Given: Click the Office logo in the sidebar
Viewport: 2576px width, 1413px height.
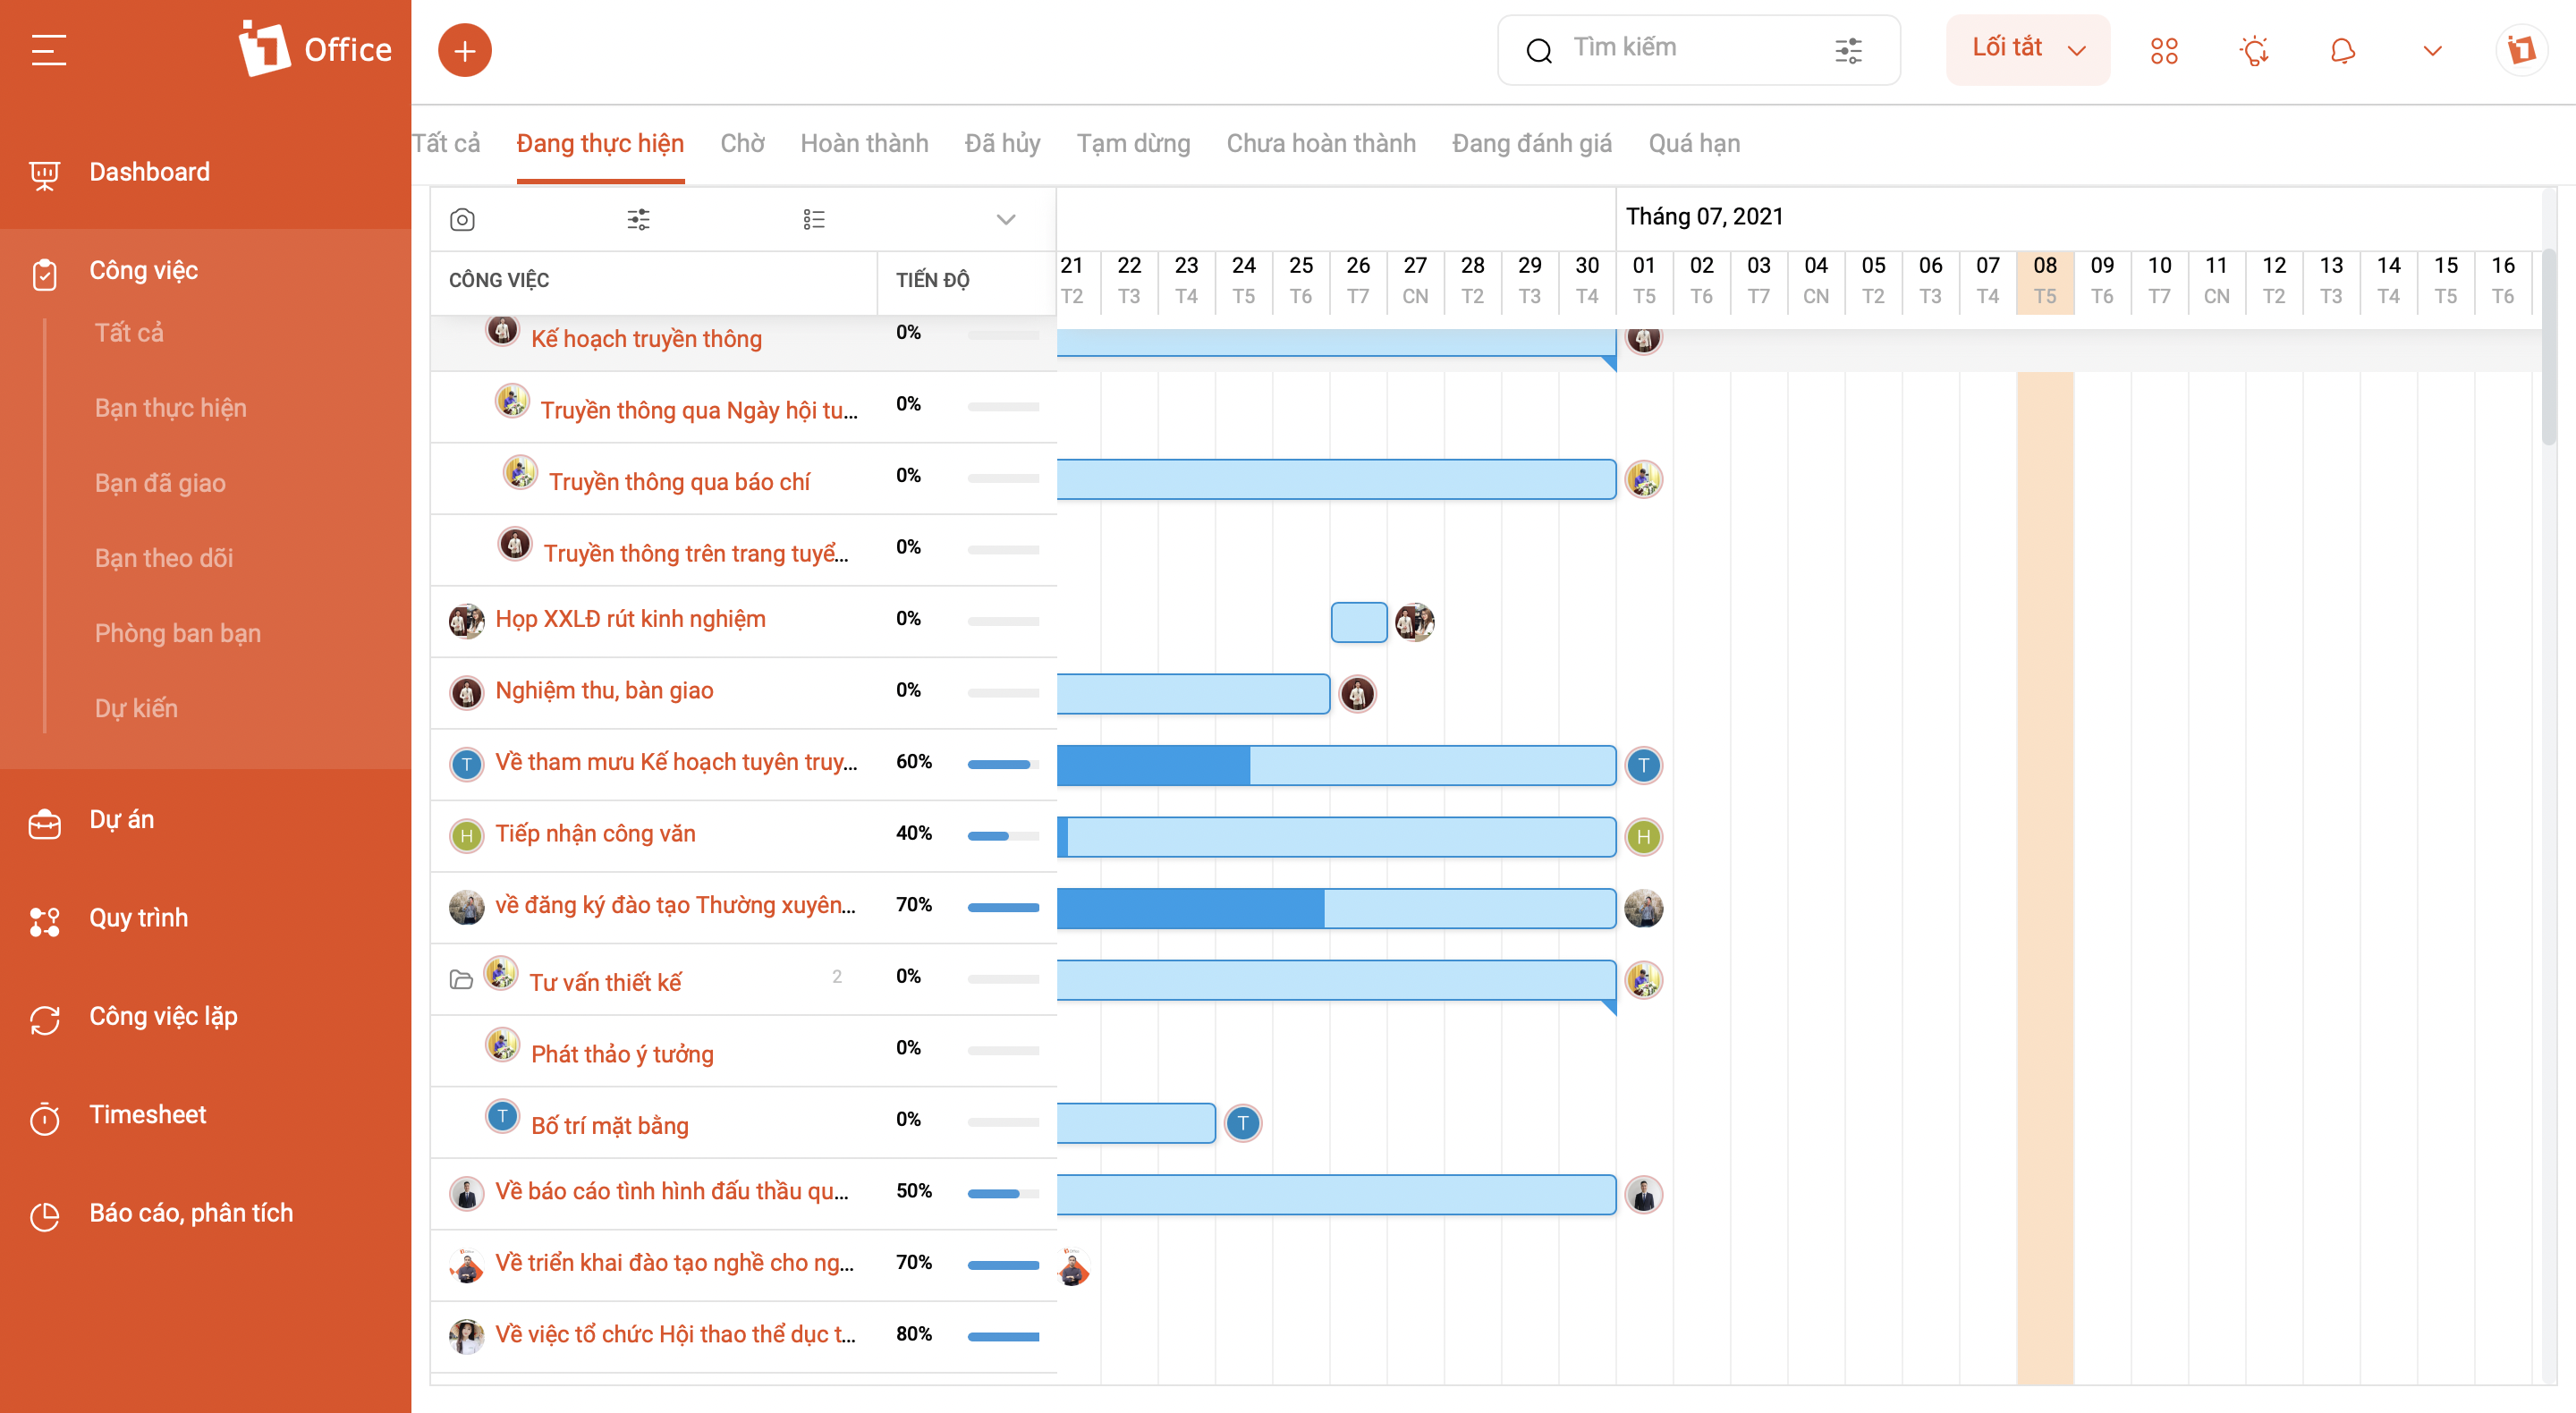Looking at the screenshot, I should coord(314,48).
